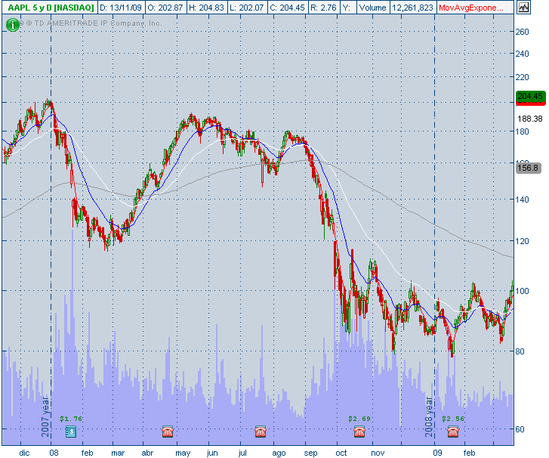
Task: Click the 2007 year vertical marker label
Action: click(46, 417)
